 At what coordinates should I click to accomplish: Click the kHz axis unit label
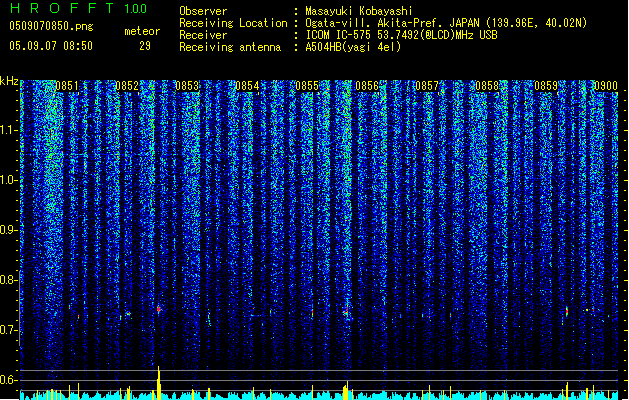[9, 81]
